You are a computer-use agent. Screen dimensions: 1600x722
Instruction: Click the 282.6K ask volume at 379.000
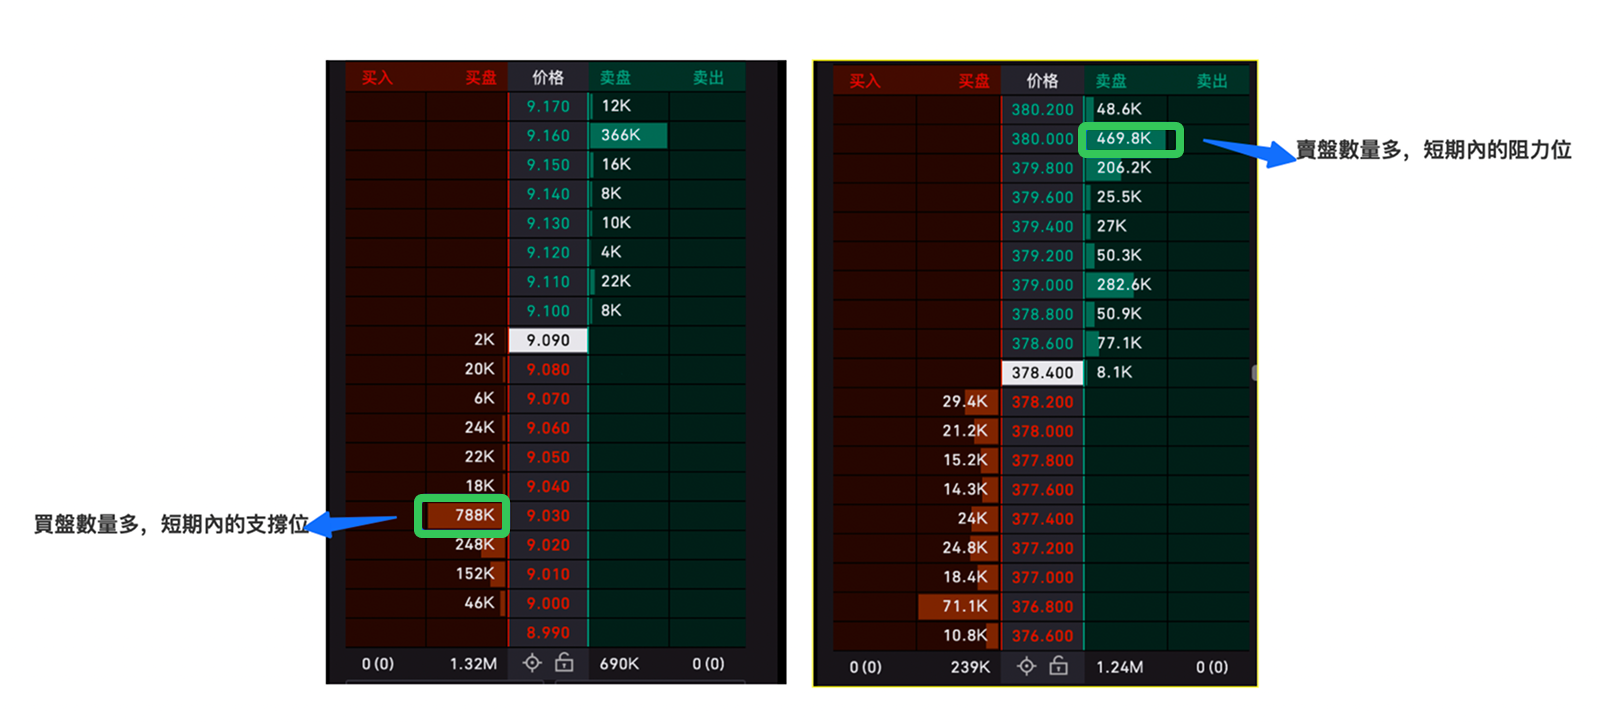click(1124, 285)
